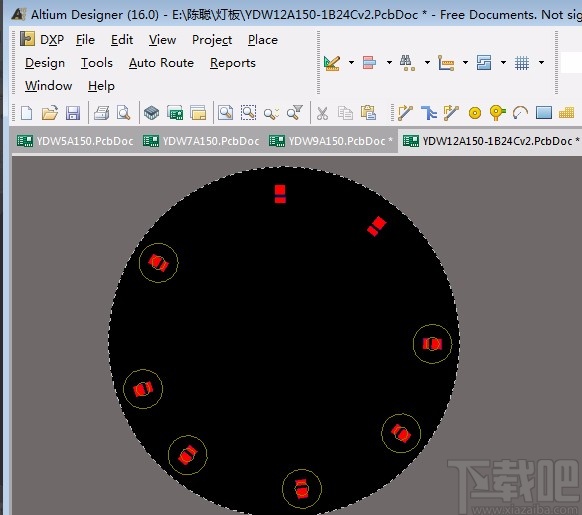Select the Place Arc tool icon

pos(520,113)
